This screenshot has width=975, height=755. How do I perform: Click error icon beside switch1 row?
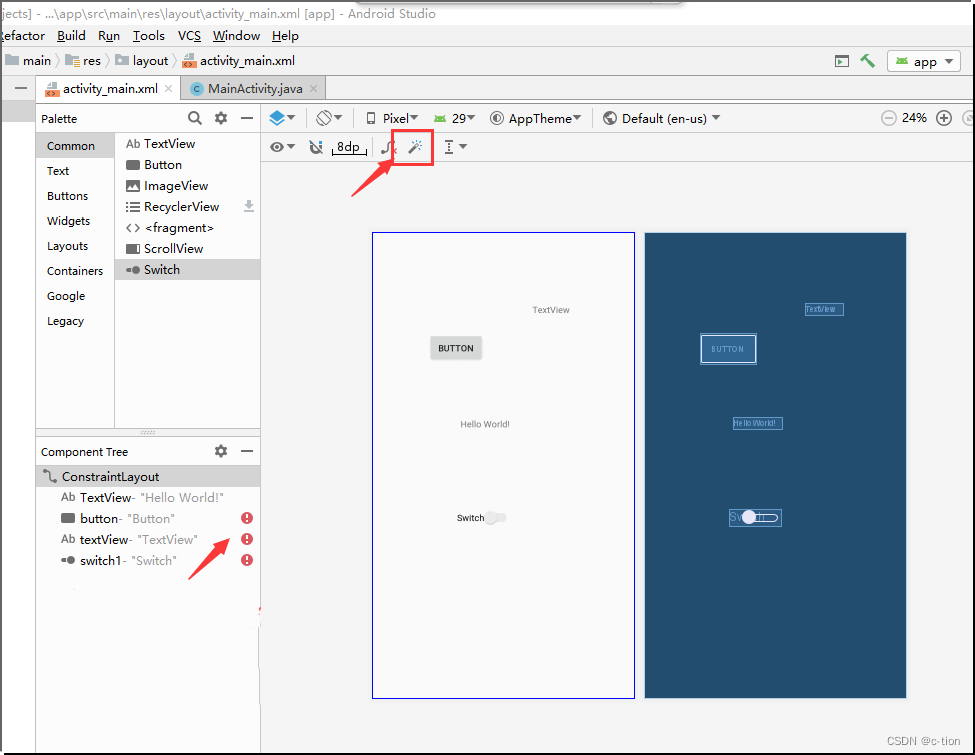click(247, 560)
